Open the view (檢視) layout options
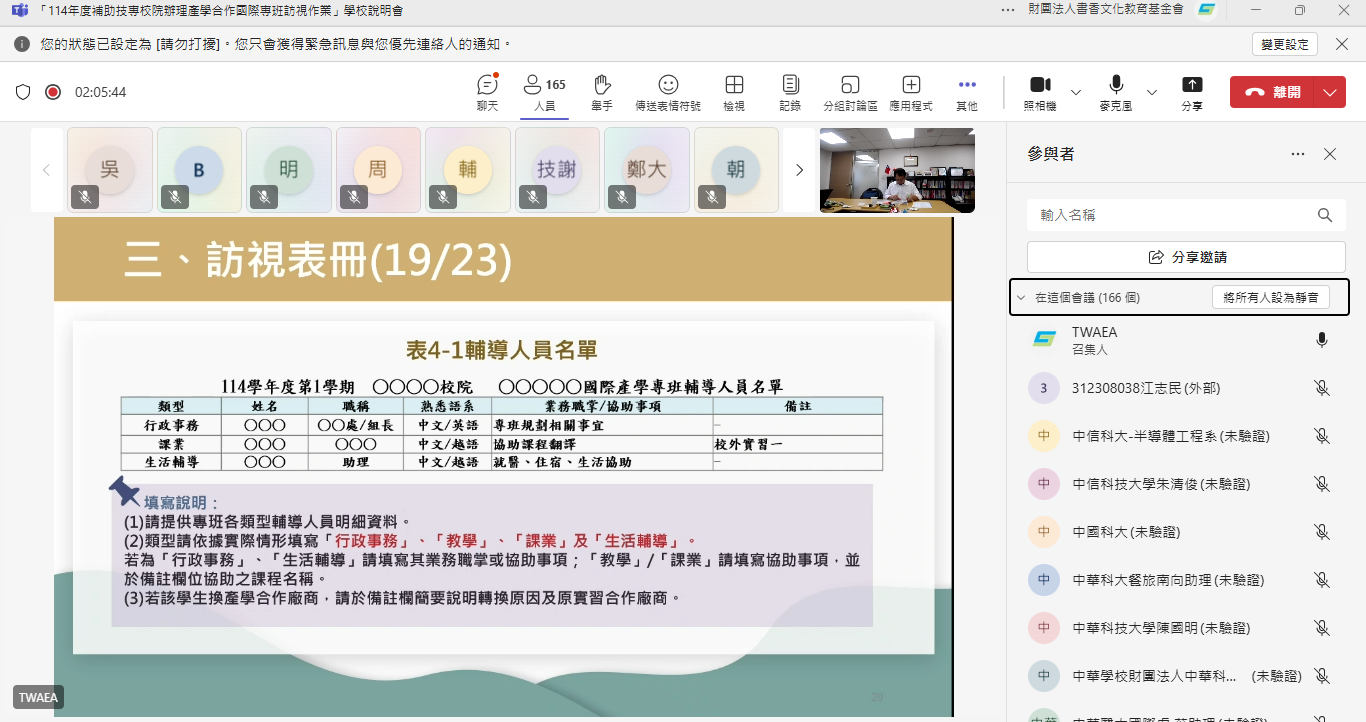The image size is (1366, 722). (734, 91)
